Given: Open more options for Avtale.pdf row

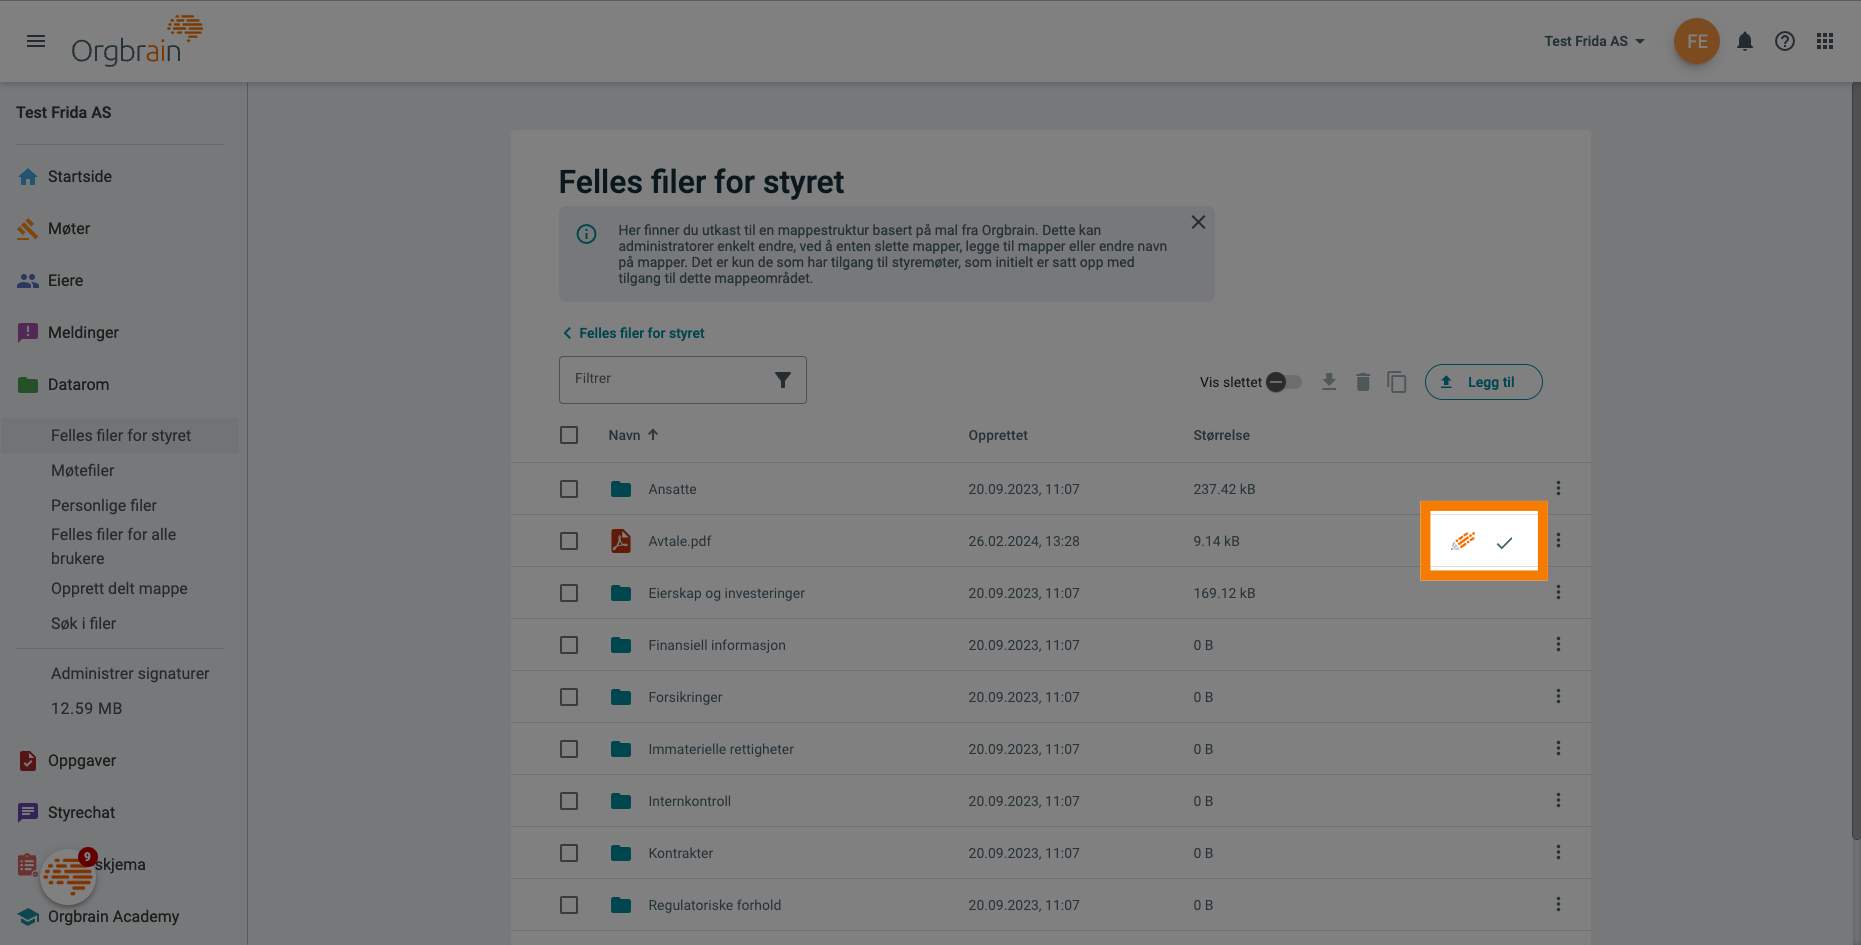Looking at the screenshot, I should point(1558,540).
